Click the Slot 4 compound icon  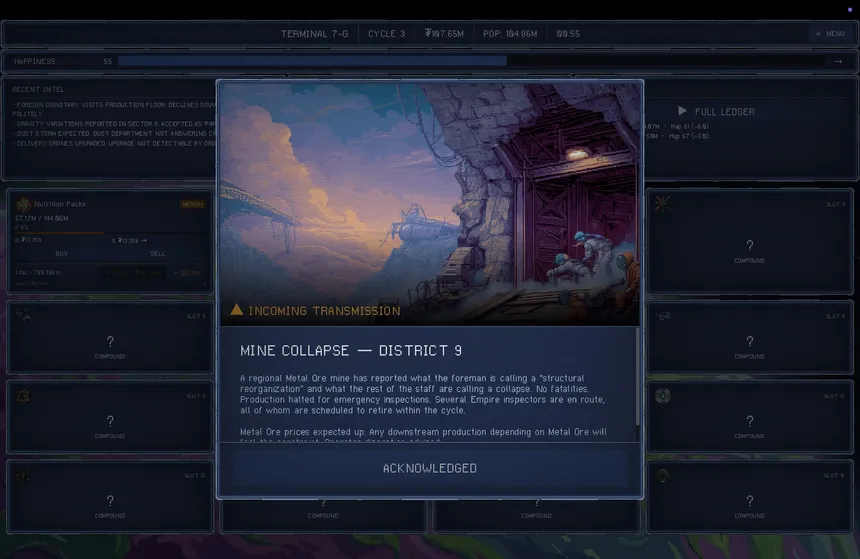pos(662,204)
